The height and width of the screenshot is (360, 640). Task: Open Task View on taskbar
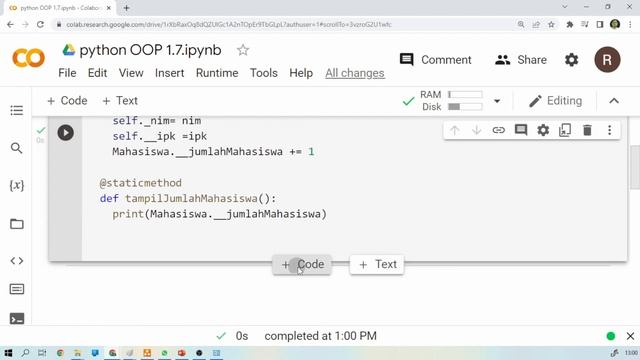[x=42, y=353]
